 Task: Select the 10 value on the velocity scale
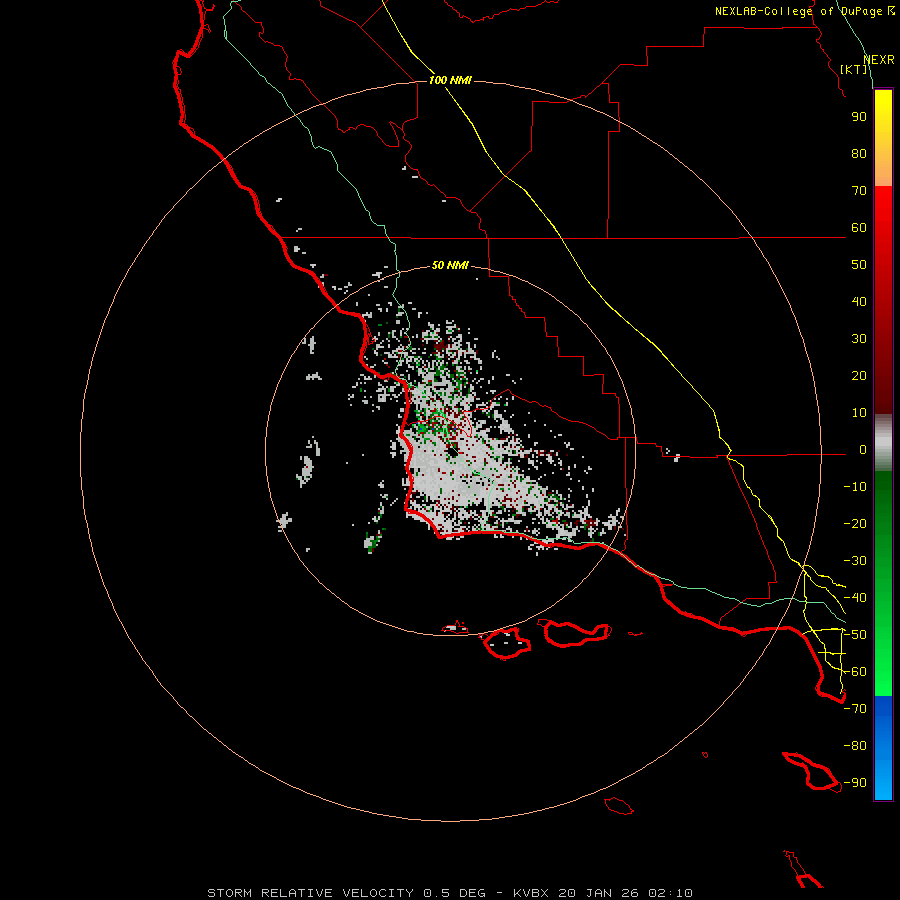pyautogui.click(x=859, y=413)
